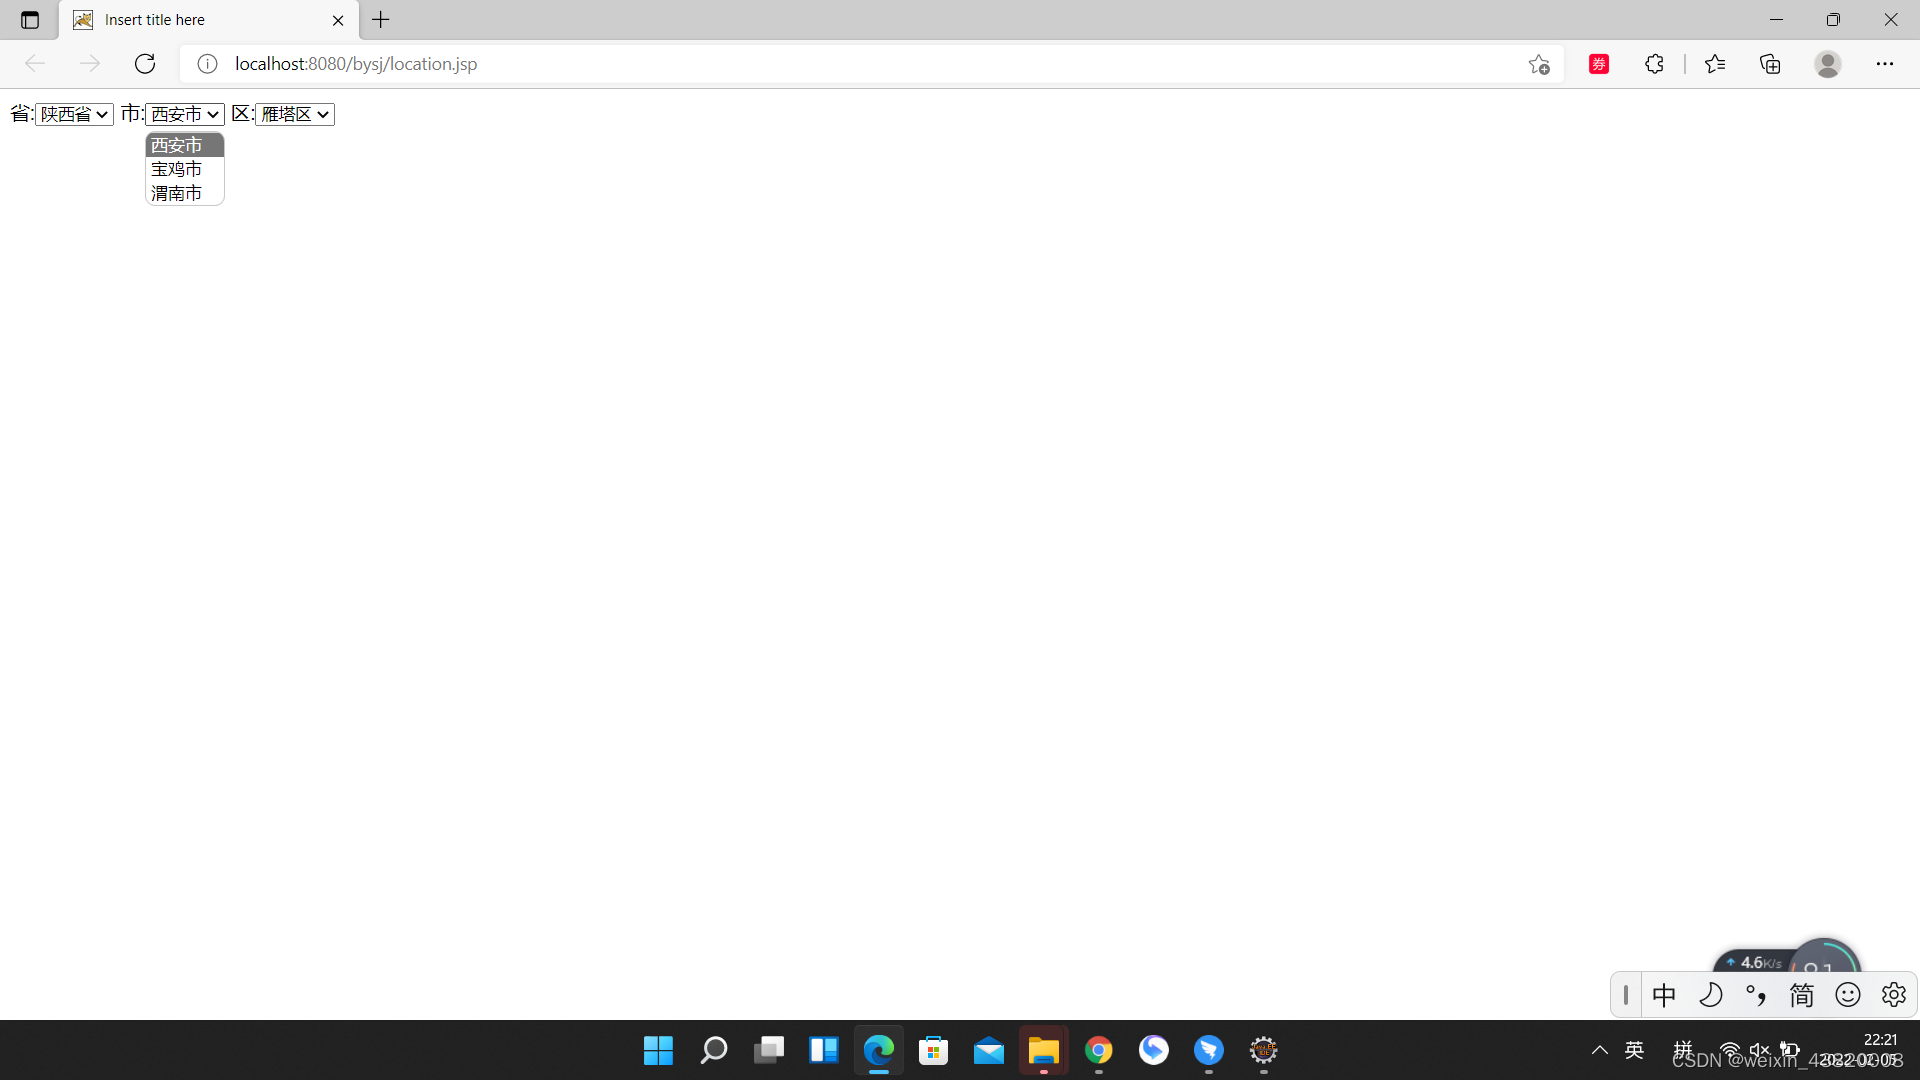Click the site information icon

[x=207, y=64]
